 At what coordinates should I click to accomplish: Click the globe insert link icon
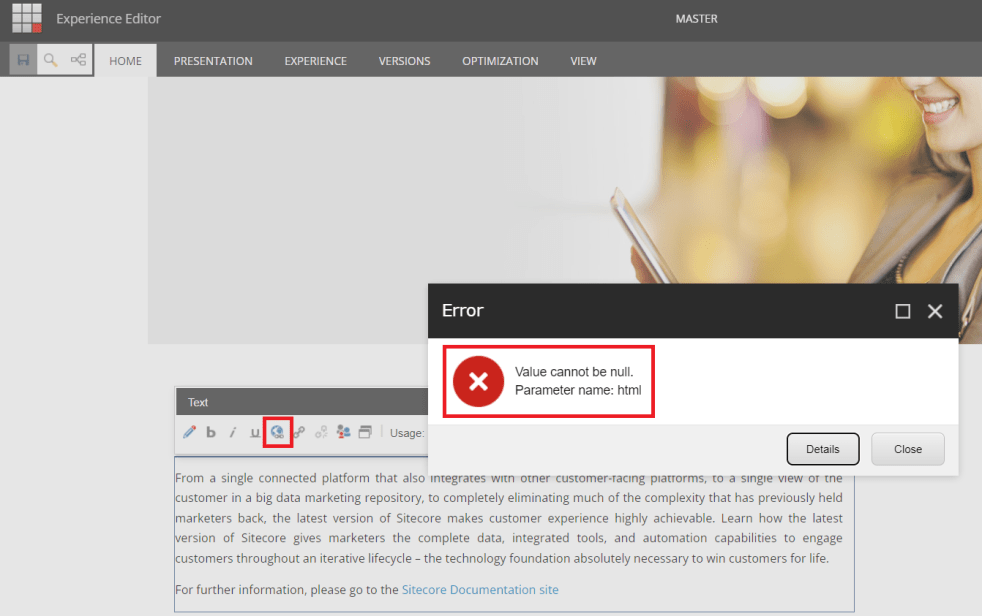pyautogui.click(x=277, y=432)
